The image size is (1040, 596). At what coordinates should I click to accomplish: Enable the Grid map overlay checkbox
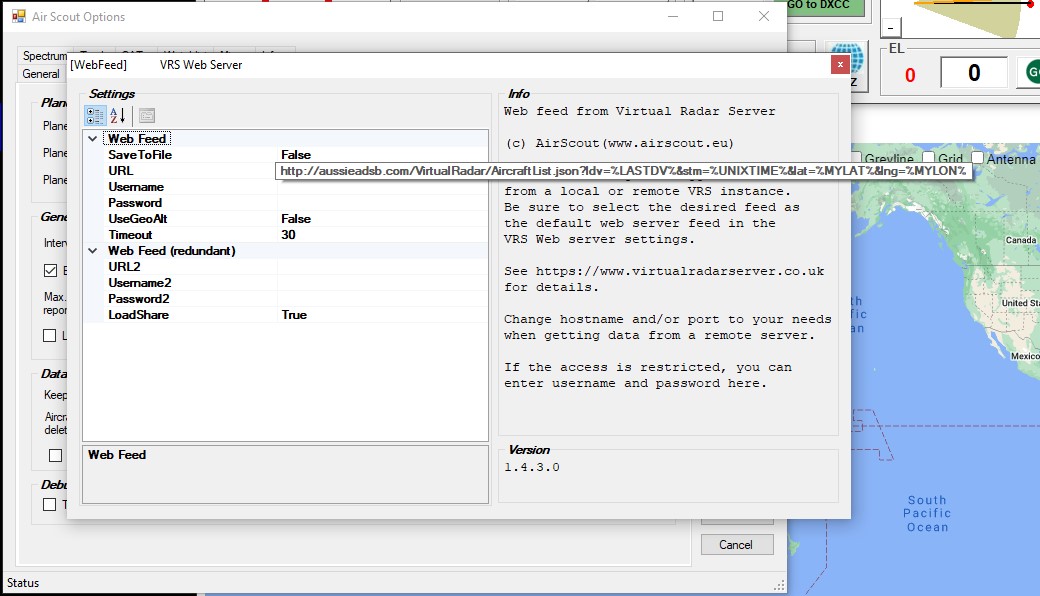(929, 159)
